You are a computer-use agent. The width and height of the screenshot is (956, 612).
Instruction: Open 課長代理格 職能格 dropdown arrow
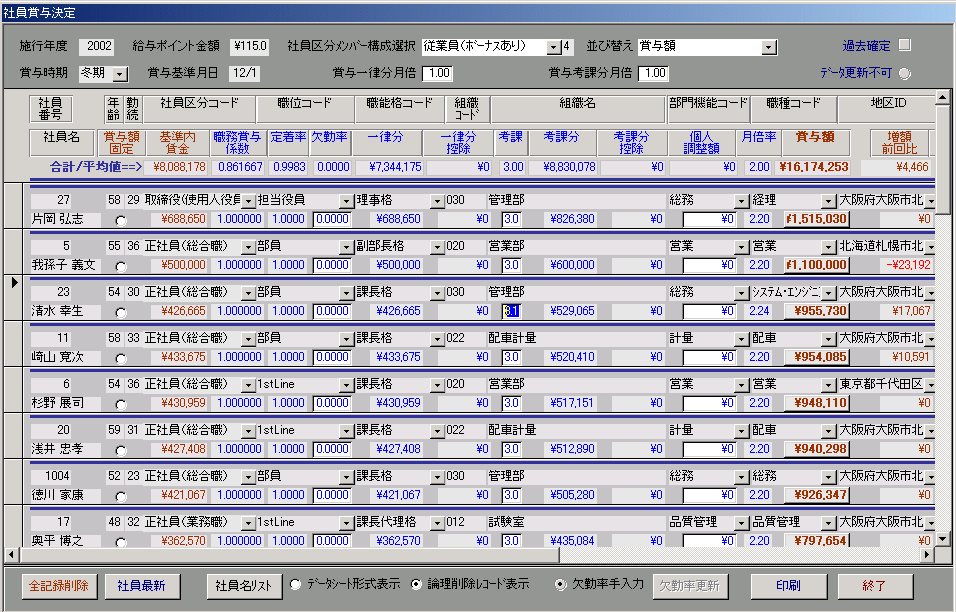coord(437,523)
